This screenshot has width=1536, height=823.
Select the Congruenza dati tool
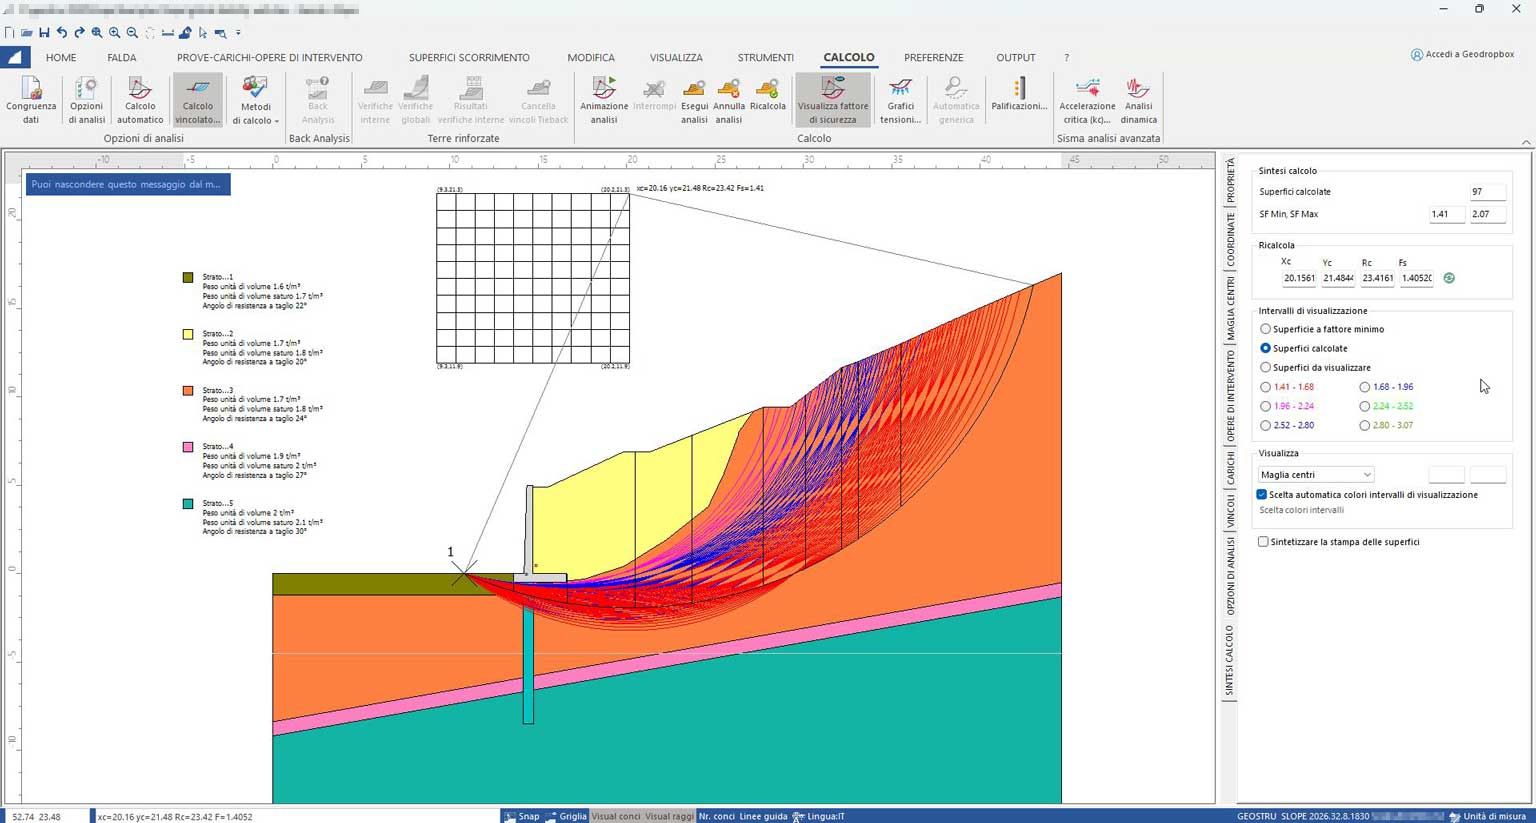coord(30,100)
